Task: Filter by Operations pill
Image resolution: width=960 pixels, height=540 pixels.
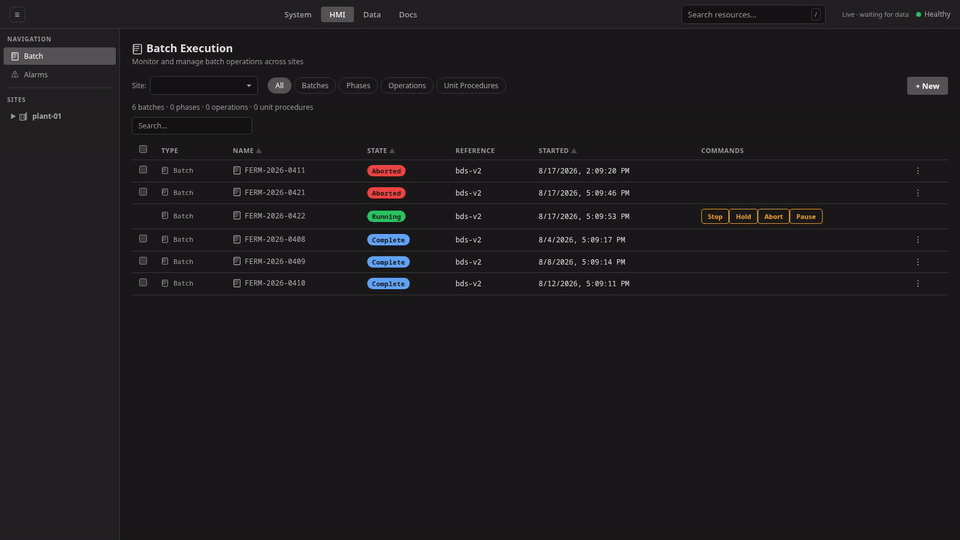Action: coord(407,86)
